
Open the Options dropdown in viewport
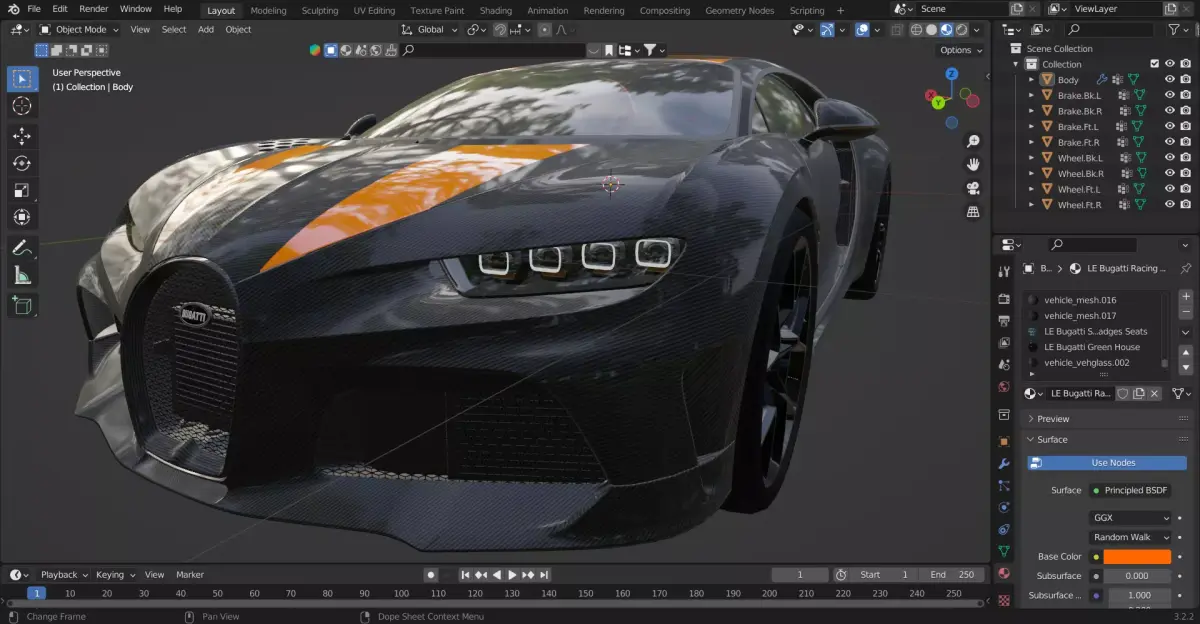point(960,50)
